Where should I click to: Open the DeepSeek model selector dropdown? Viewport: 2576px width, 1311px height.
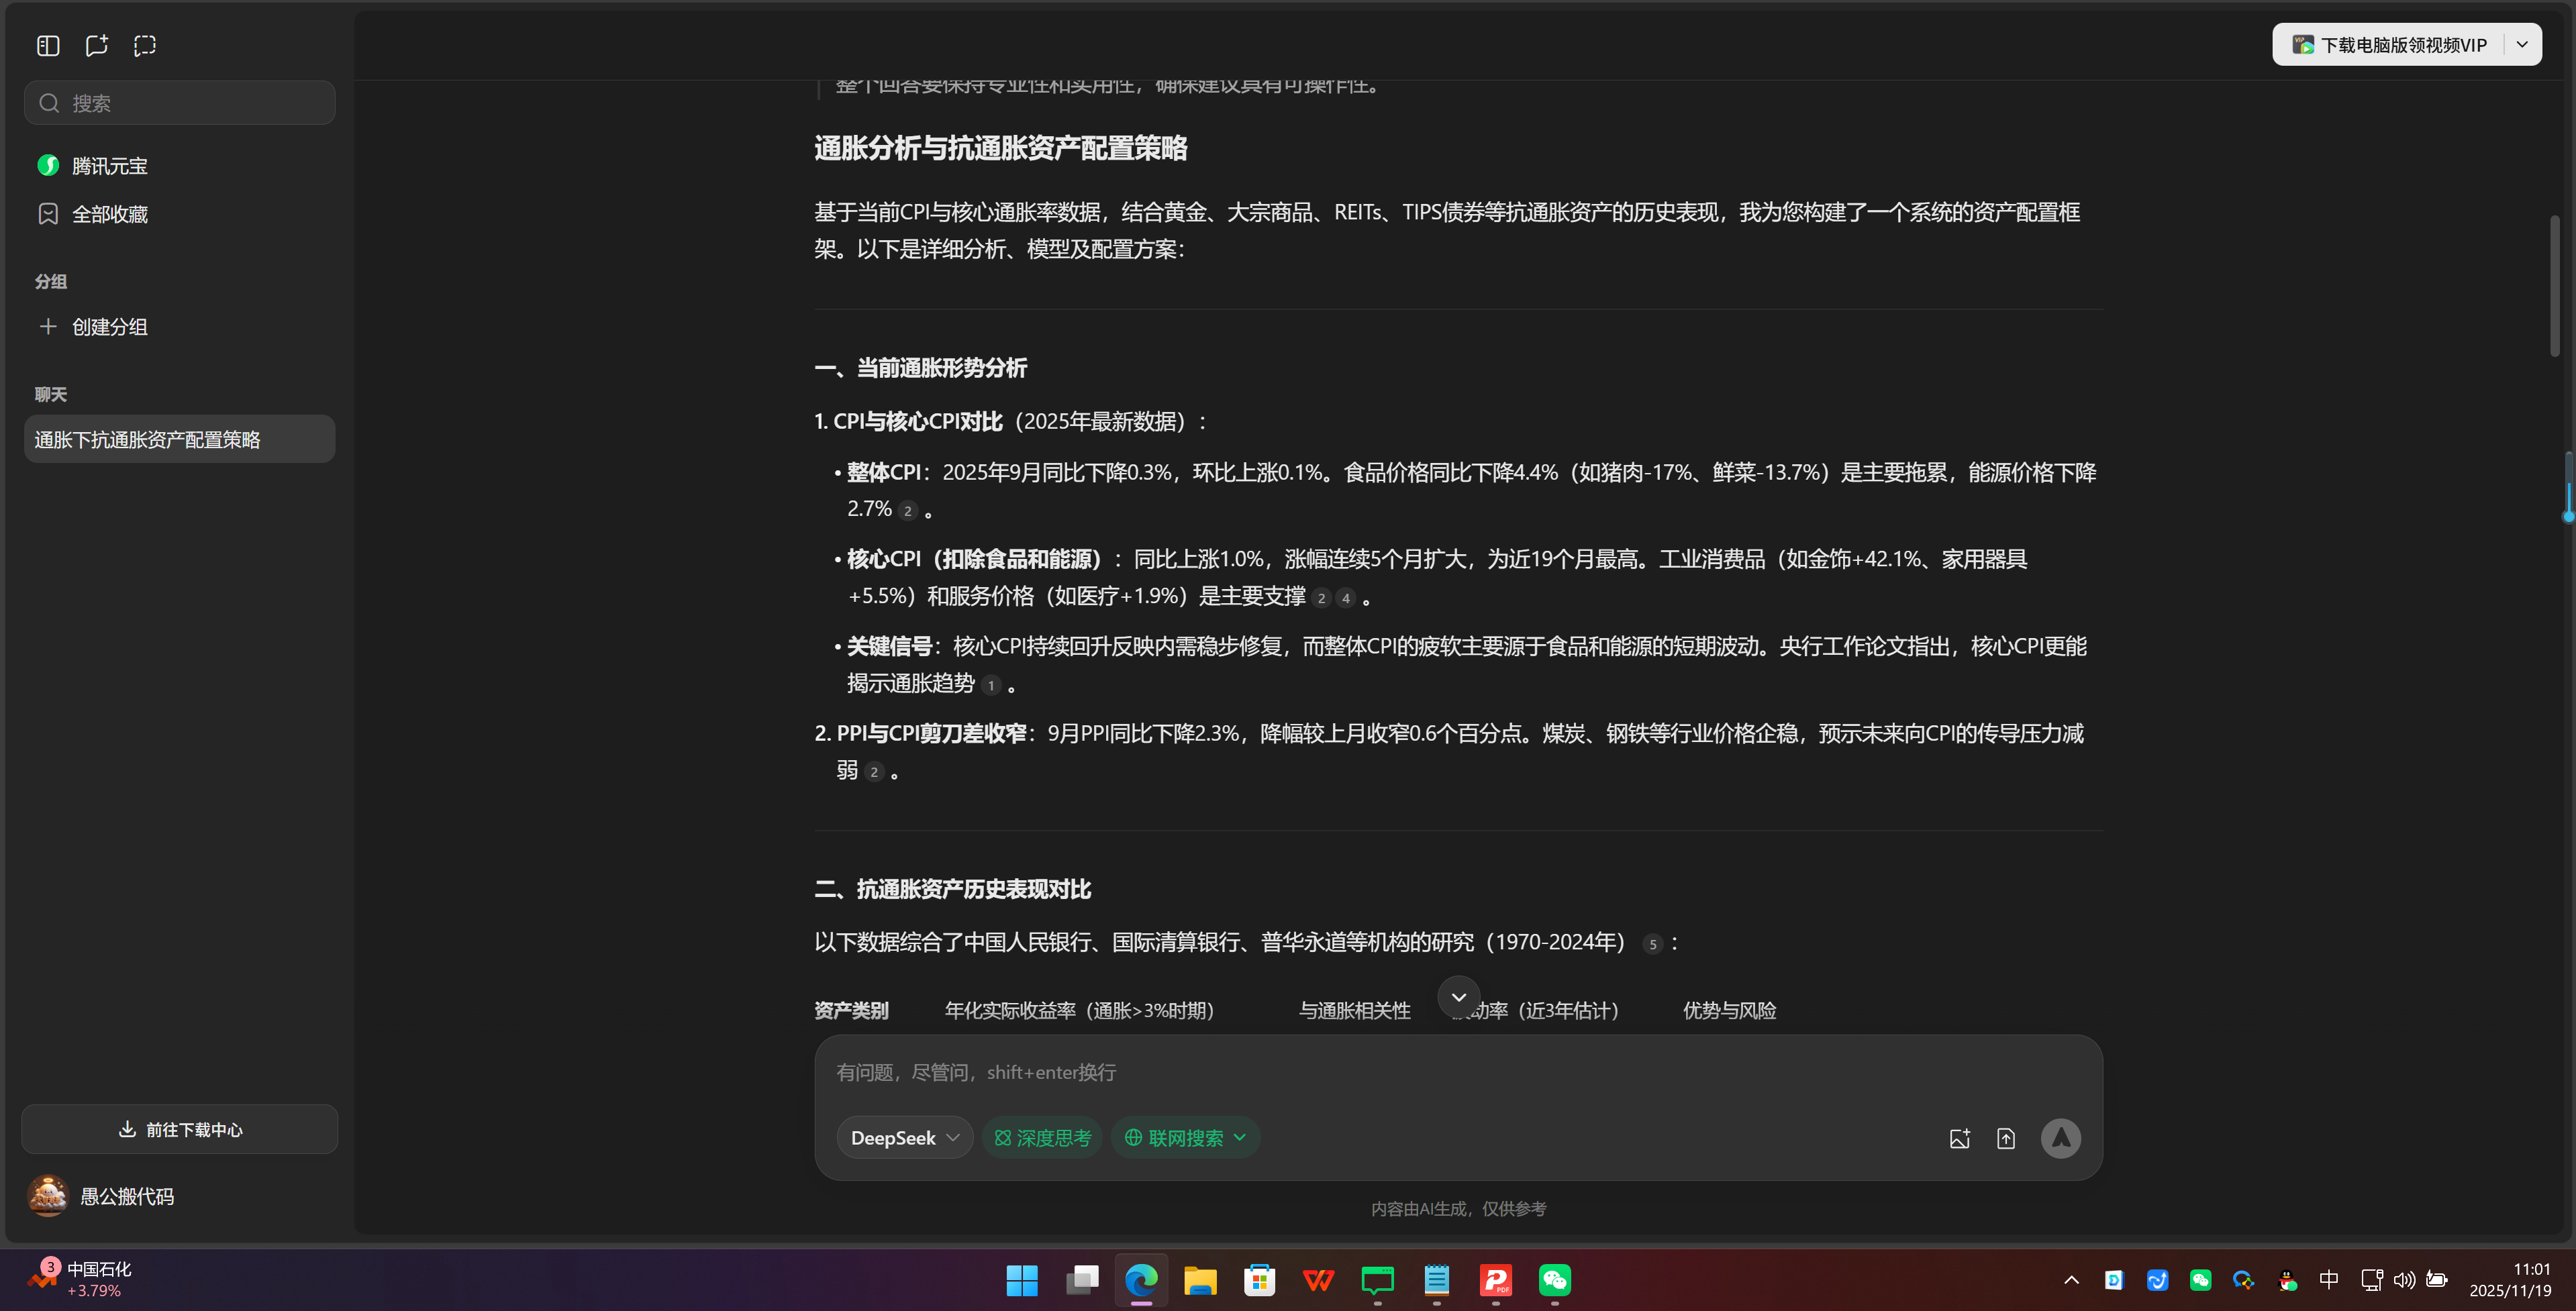pyautogui.click(x=903, y=1137)
